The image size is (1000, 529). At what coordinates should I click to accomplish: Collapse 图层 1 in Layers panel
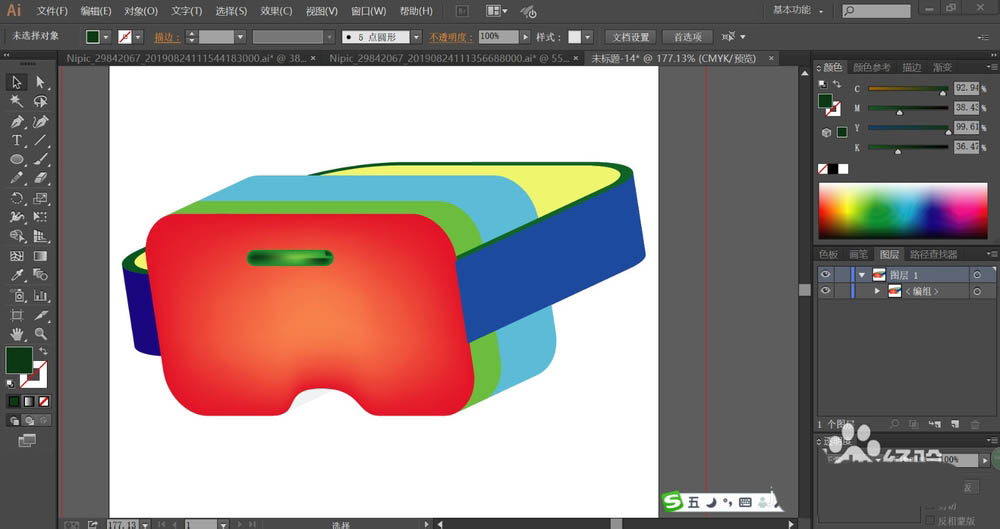(862, 275)
